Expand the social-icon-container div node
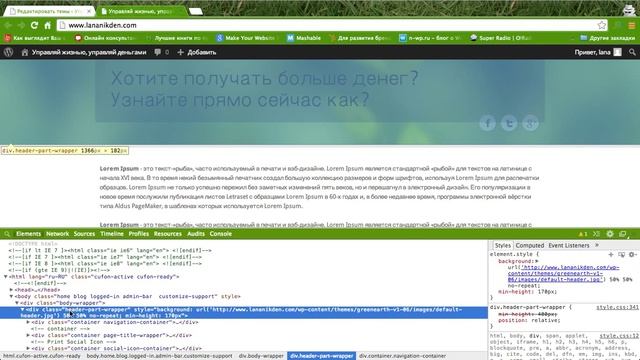Viewport: 640px width, 360px height. [28, 348]
